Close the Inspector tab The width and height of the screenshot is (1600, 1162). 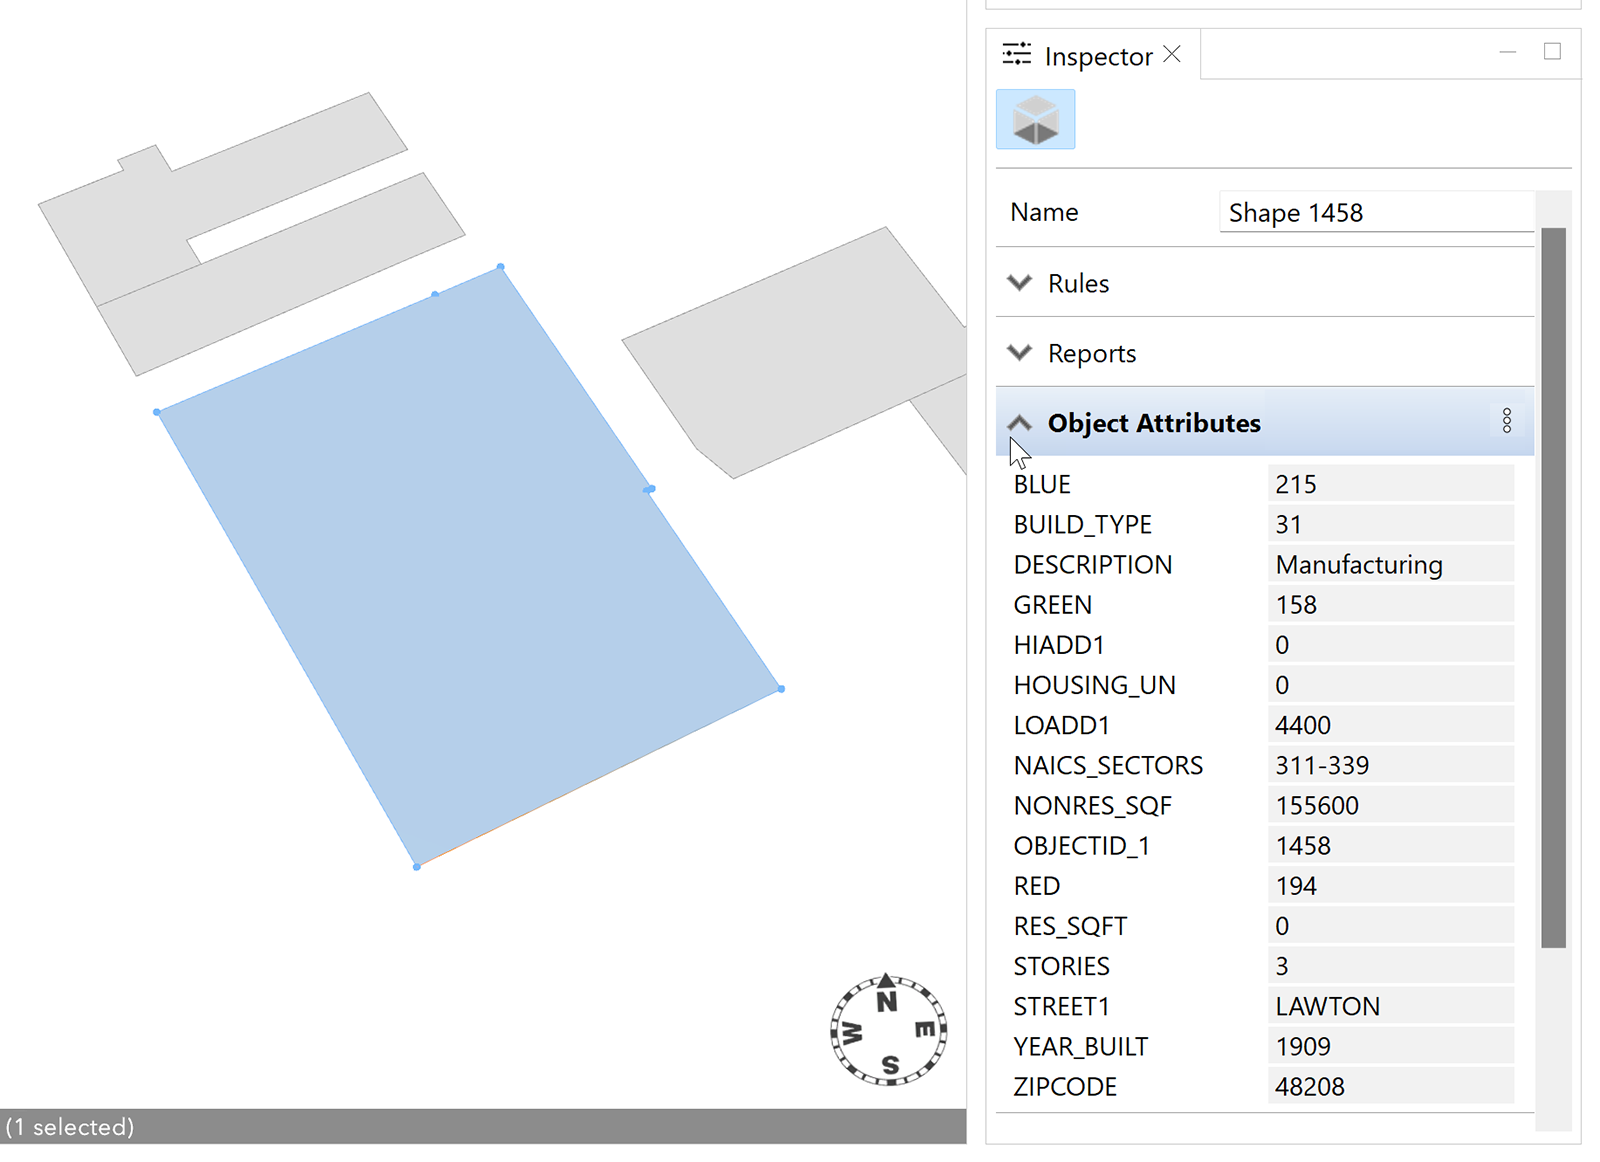tap(1172, 53)
